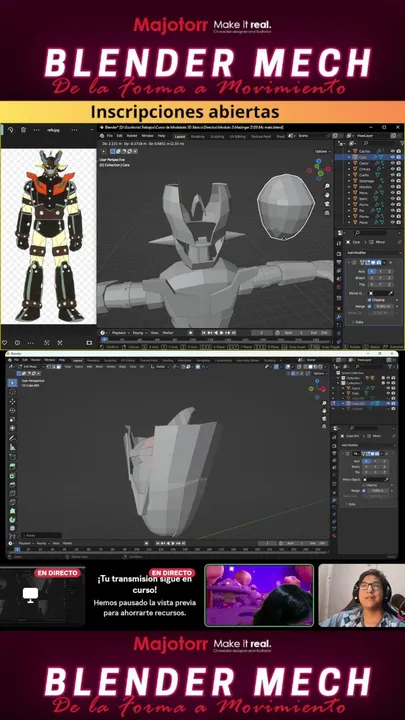Select the Inset Faces tool in Cube.003 window
This screenshot has height=720, width=405.
tap(12, 475)
